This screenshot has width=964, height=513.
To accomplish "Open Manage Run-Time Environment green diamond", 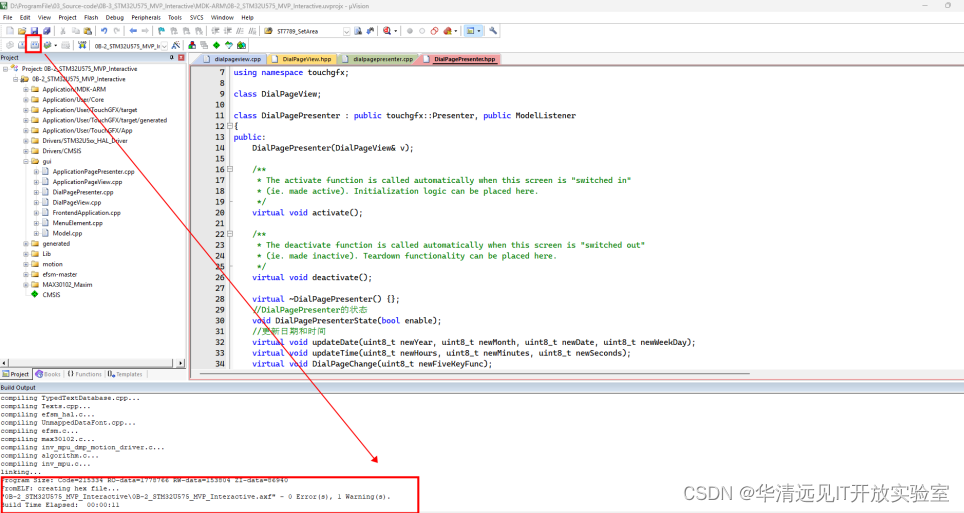I will pos(216,45).
